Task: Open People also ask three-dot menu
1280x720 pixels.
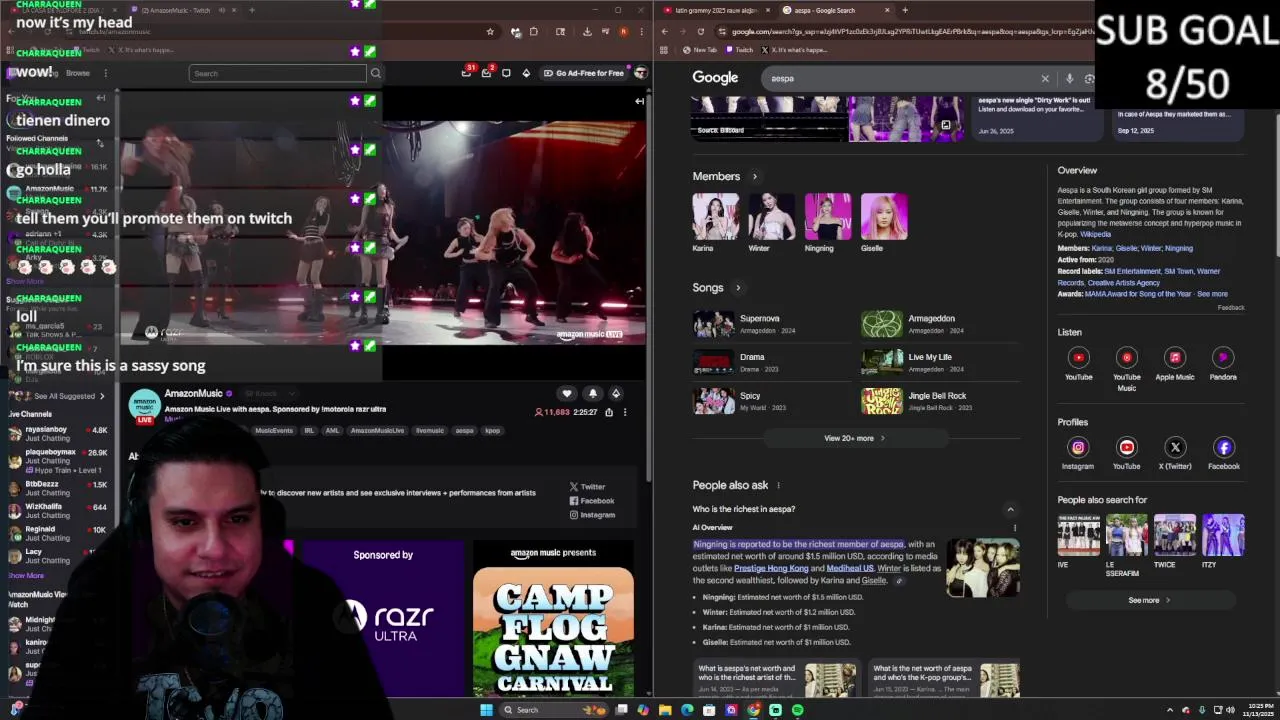Action: click(778, 485)
